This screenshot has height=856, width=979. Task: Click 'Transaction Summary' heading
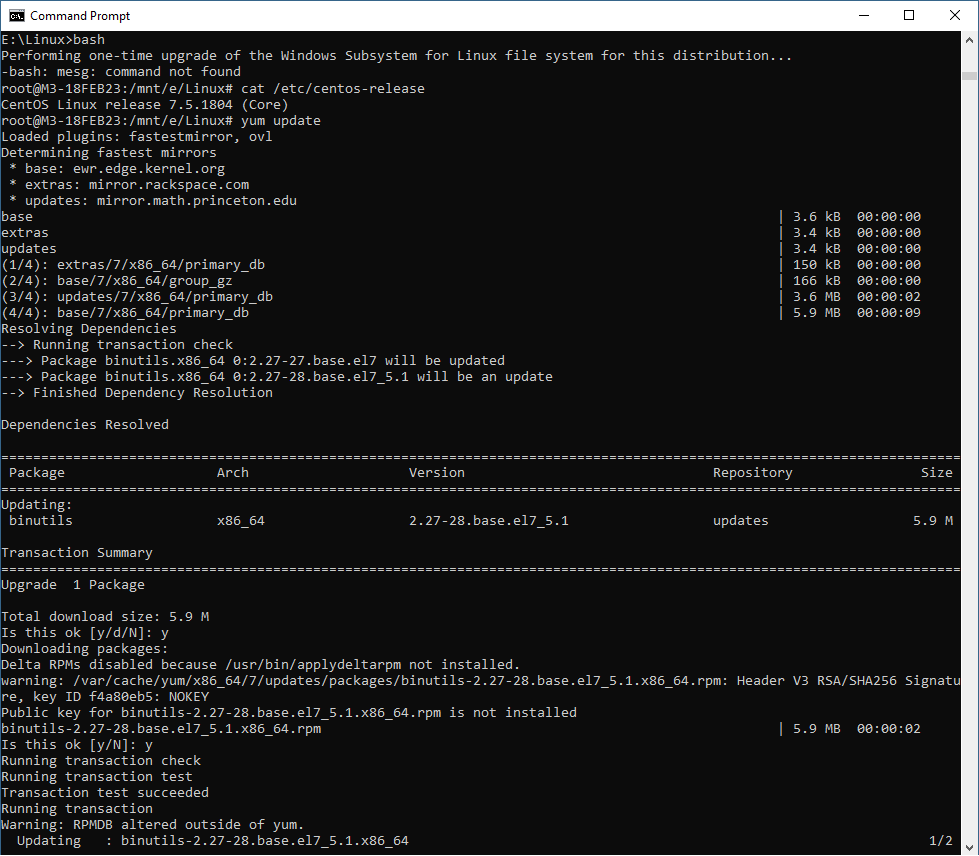pos(77,553)
